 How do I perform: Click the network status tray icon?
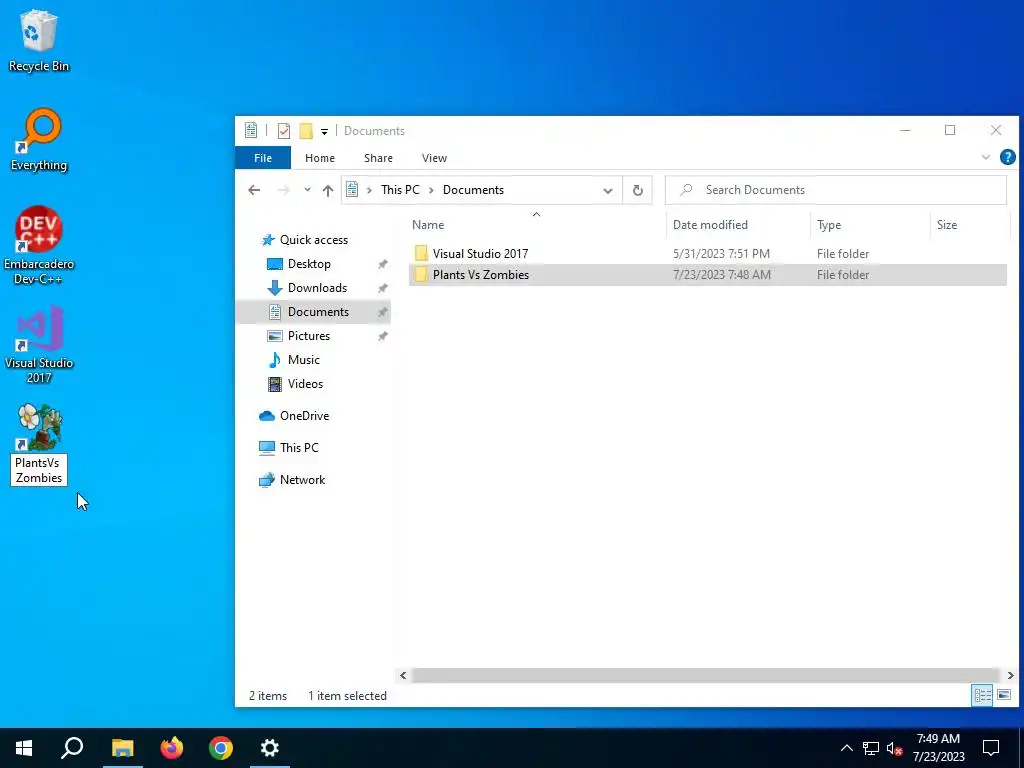[x=871, y=748]
